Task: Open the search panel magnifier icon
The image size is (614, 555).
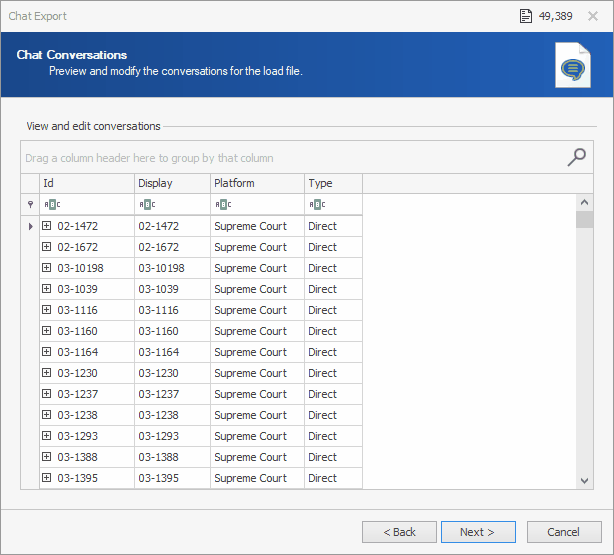Action: coord(576,157)
